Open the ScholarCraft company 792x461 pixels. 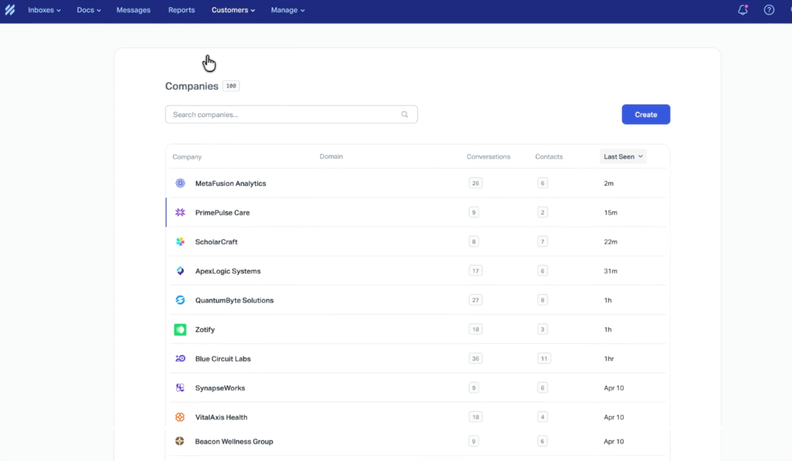tap(216, 242)
